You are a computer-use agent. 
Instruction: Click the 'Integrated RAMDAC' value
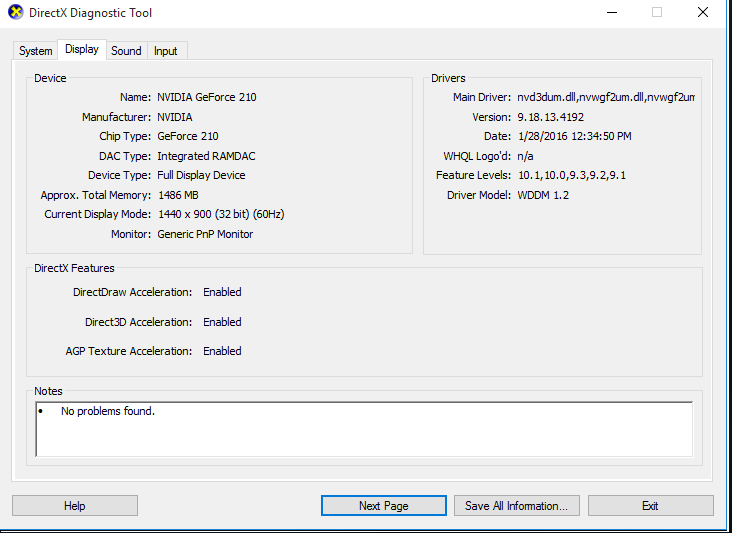click(206, 156)
